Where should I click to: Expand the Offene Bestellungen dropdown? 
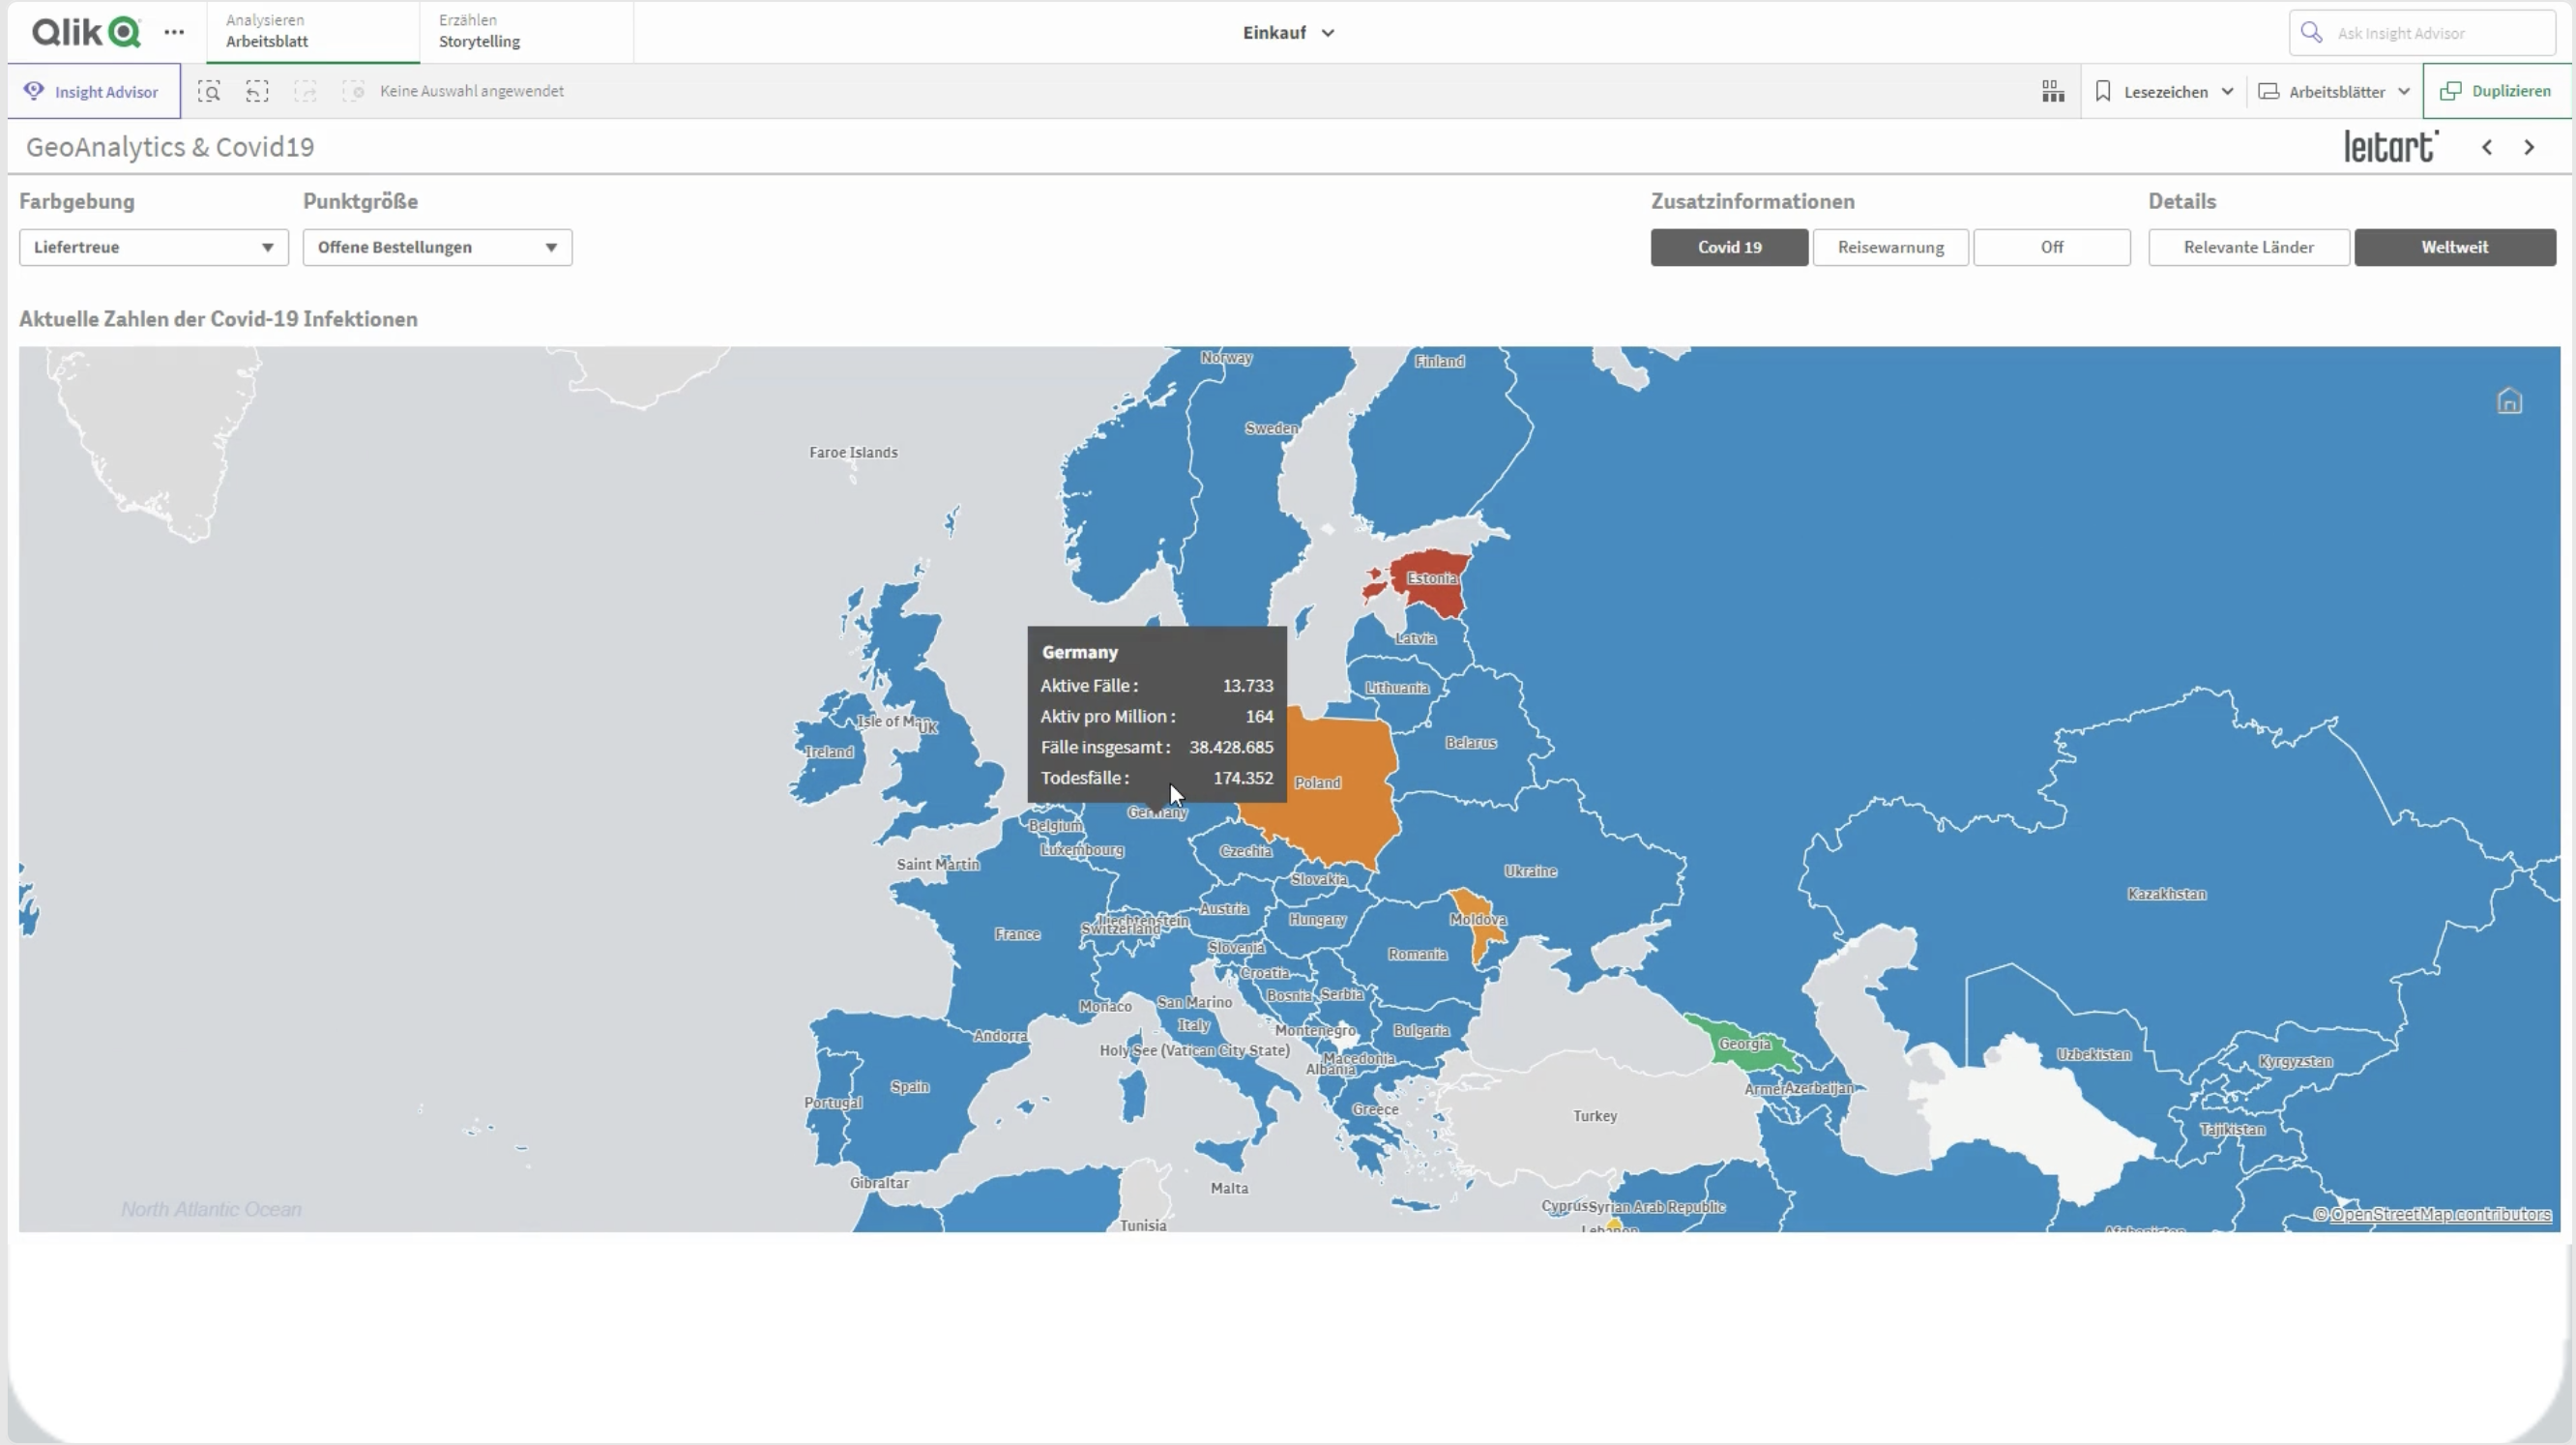(438, 247)
